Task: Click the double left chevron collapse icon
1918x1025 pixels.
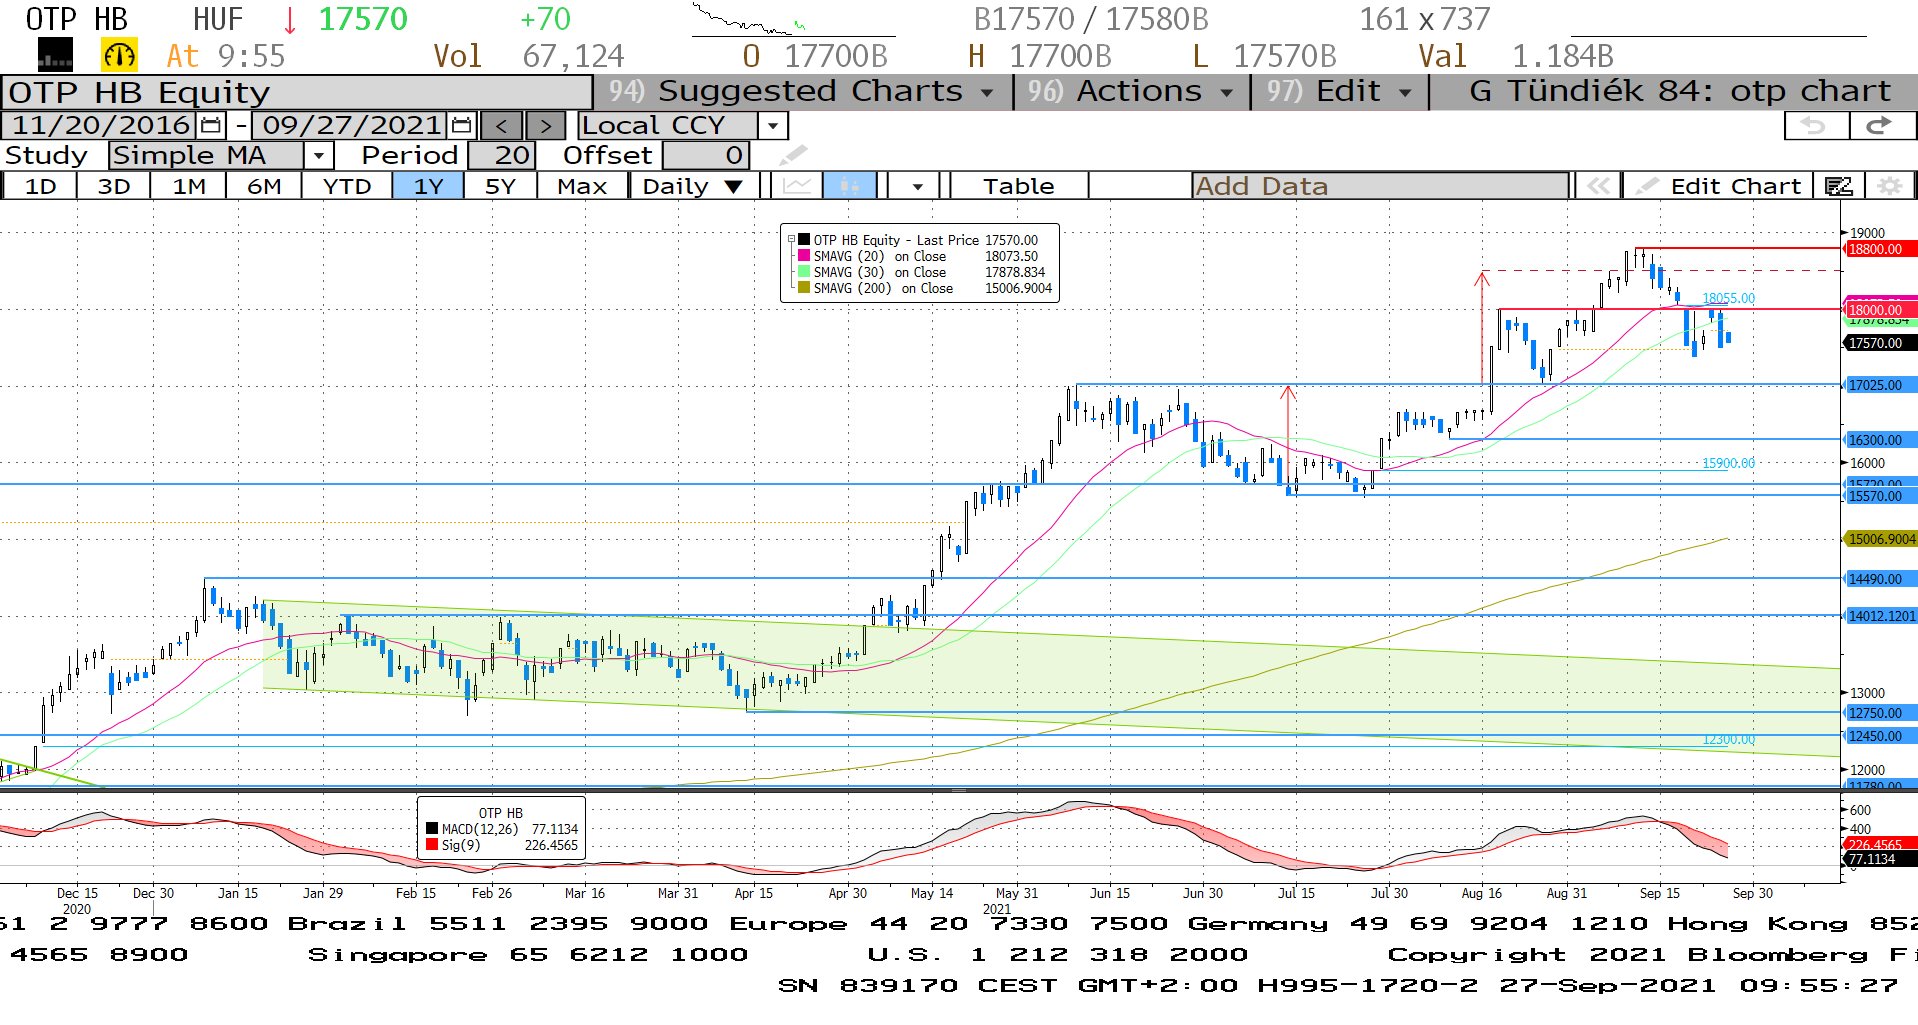Action: [1598, 186]
